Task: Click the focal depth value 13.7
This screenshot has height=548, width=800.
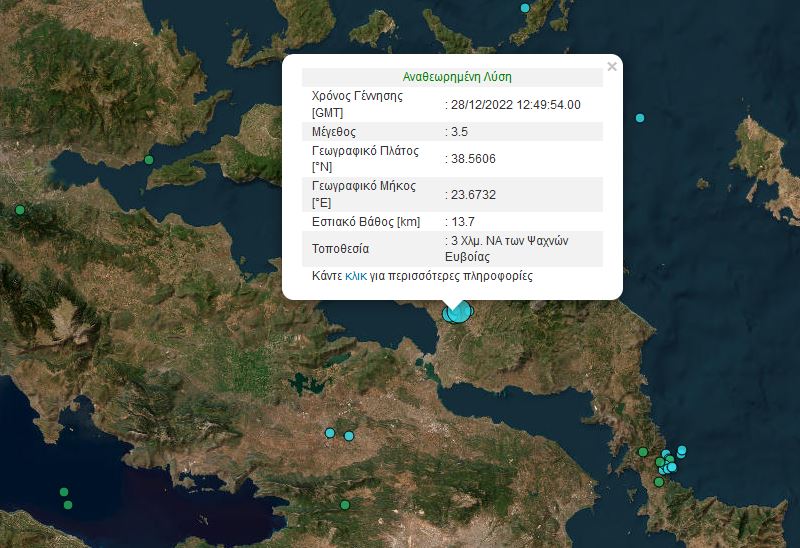Action: point(462,221)
